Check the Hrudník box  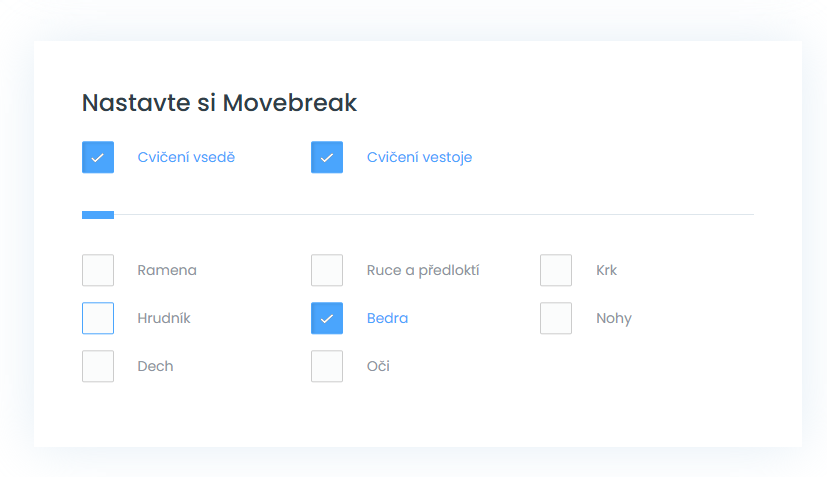(98, 318)
